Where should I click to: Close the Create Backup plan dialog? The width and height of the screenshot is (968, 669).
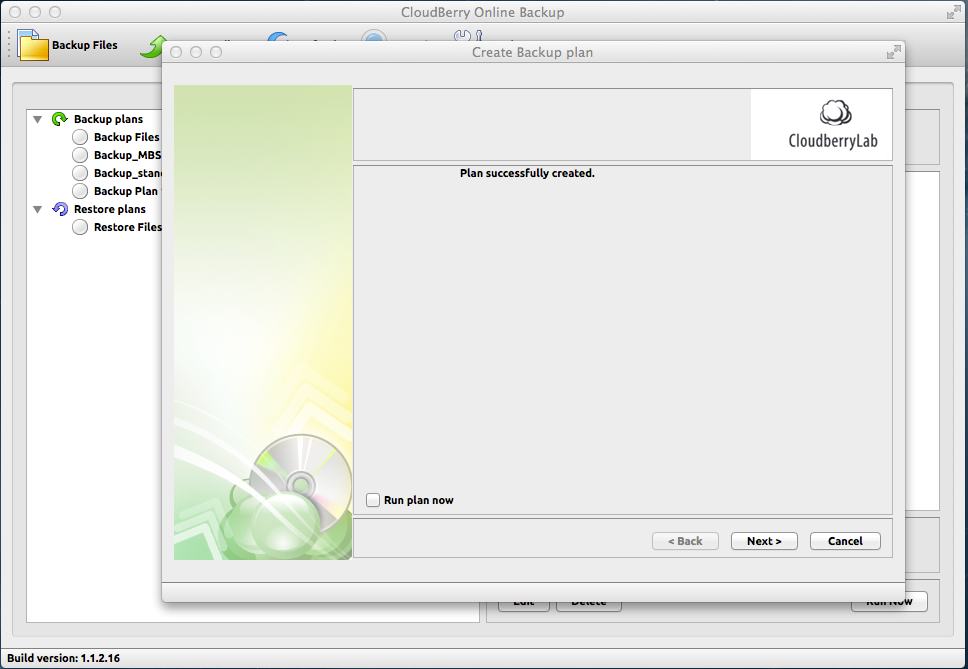[x=176, y=52]
